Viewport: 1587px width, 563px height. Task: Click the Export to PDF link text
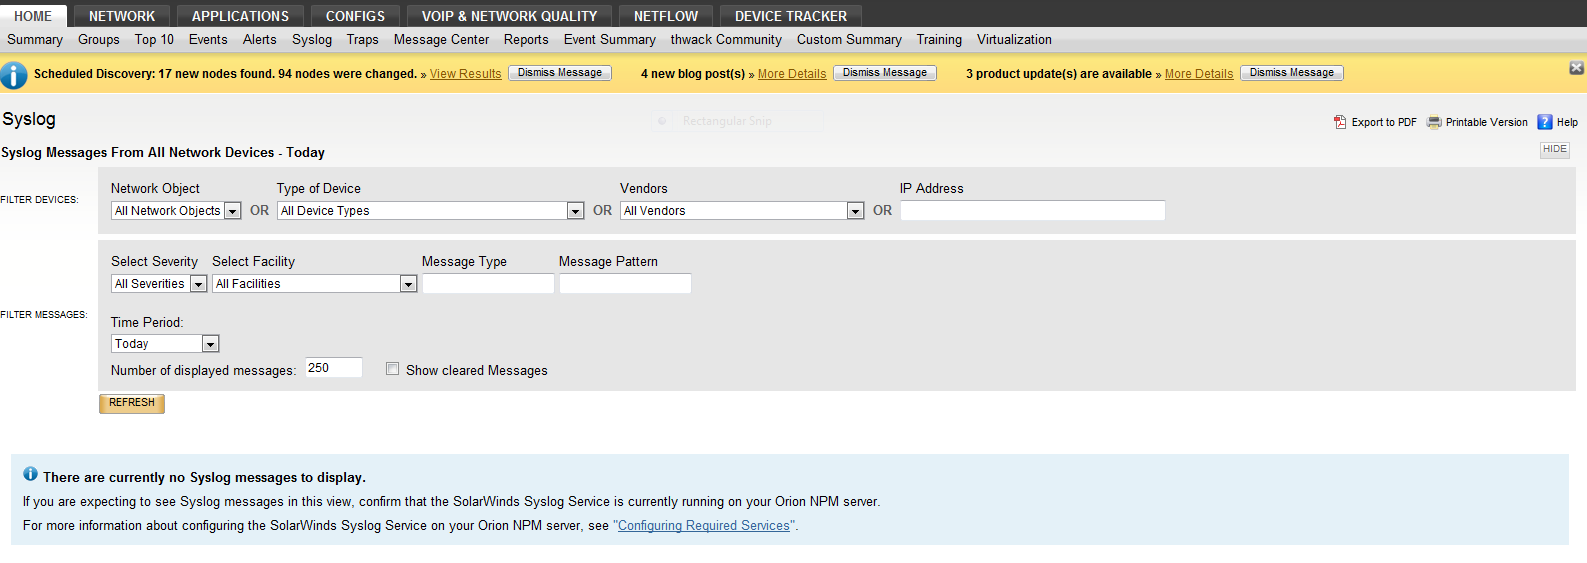1384,122
